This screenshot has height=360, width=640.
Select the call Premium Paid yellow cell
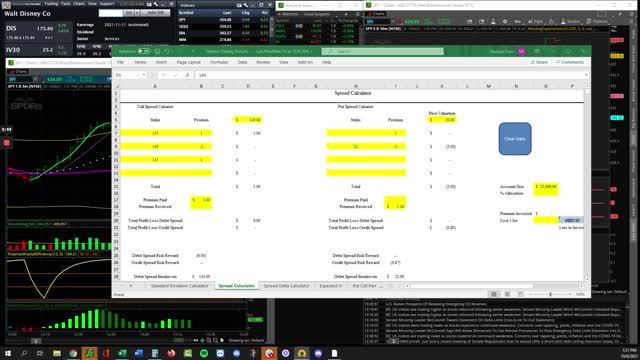coord(201,200)
